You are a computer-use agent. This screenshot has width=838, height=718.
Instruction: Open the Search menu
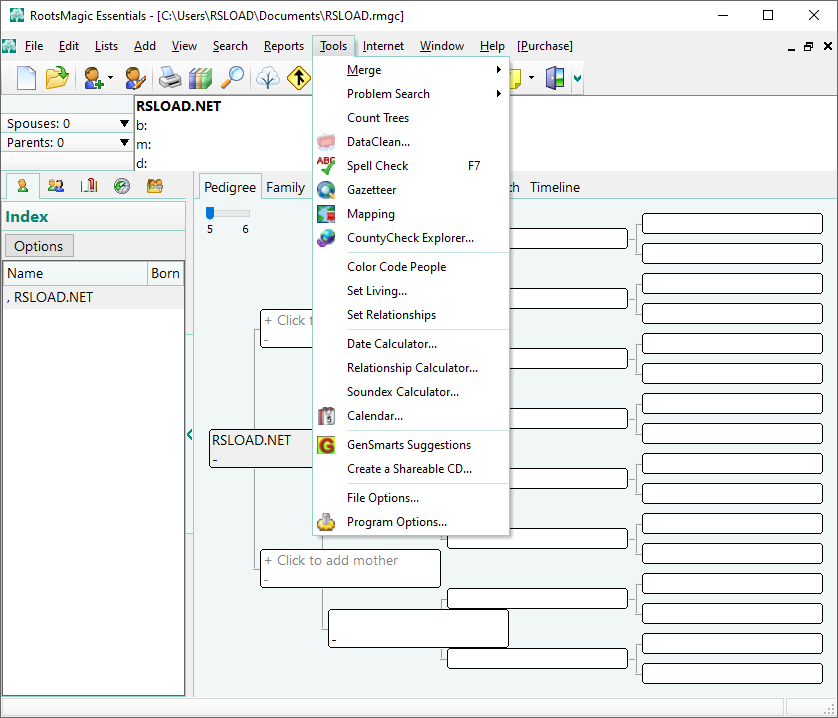(230, 46)
